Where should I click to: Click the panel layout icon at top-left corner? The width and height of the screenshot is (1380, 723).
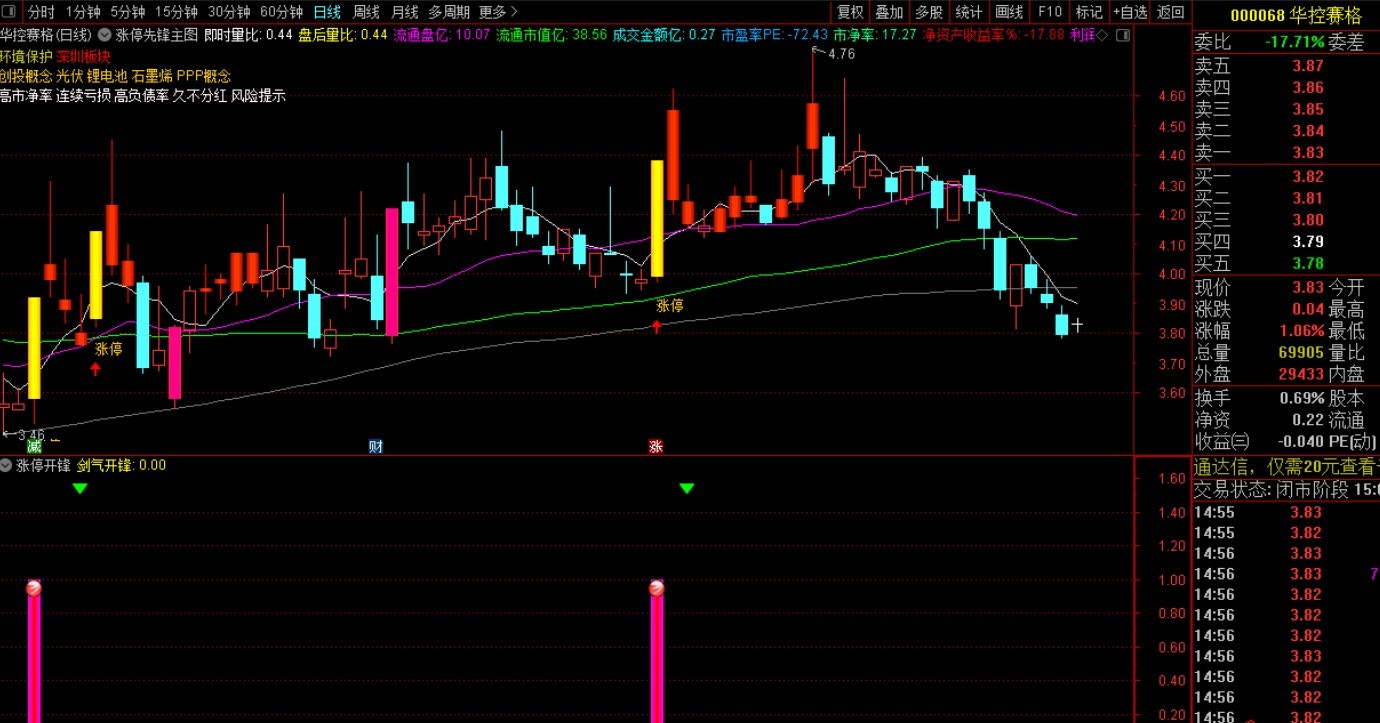[10, 12]
